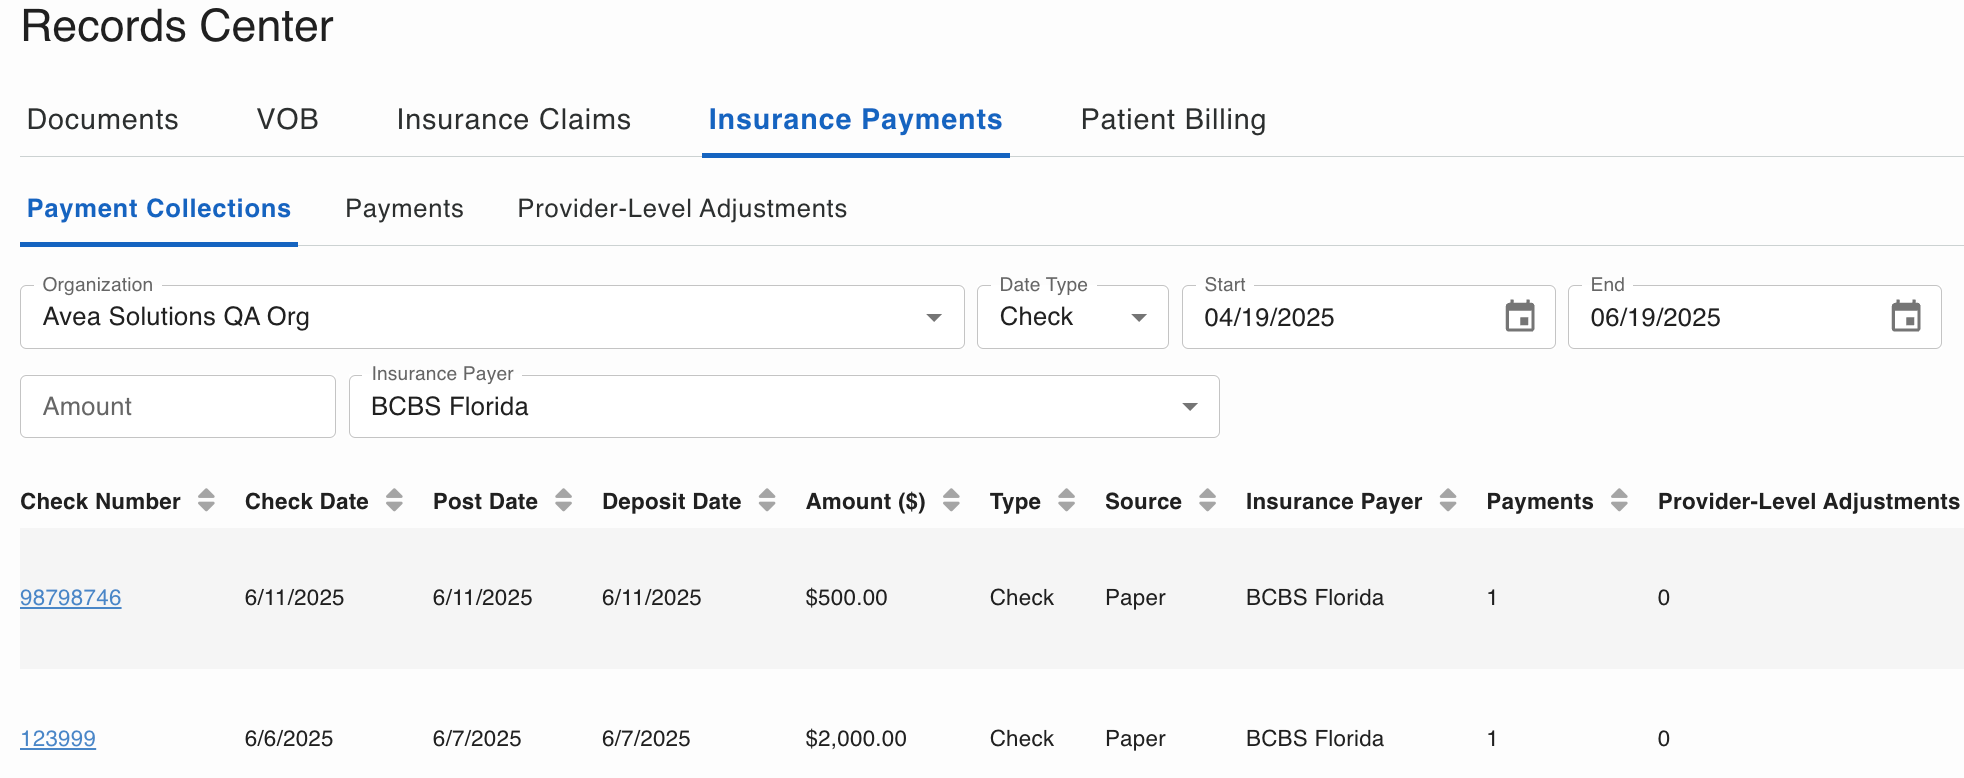Select the $500.00 amount cell
This screenshot has width=1964, height=778.
click(x=847, y=598)
